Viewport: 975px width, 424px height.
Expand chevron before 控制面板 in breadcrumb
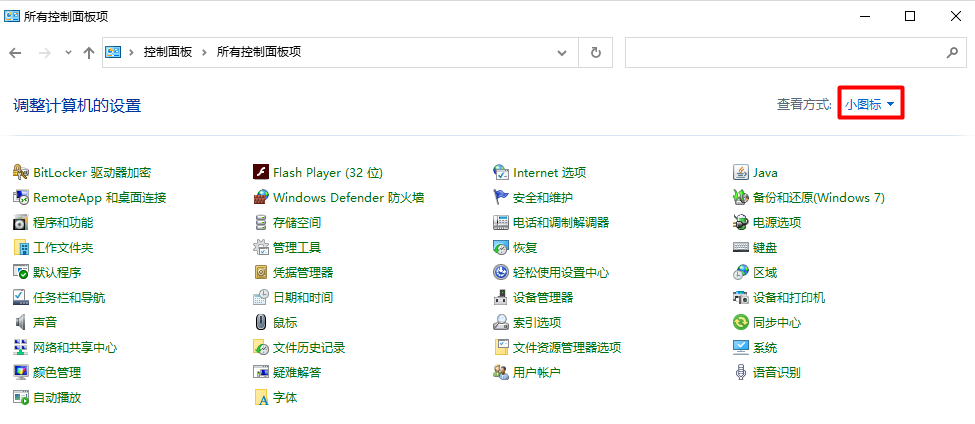pyautogui.click(x=131, y=52)
